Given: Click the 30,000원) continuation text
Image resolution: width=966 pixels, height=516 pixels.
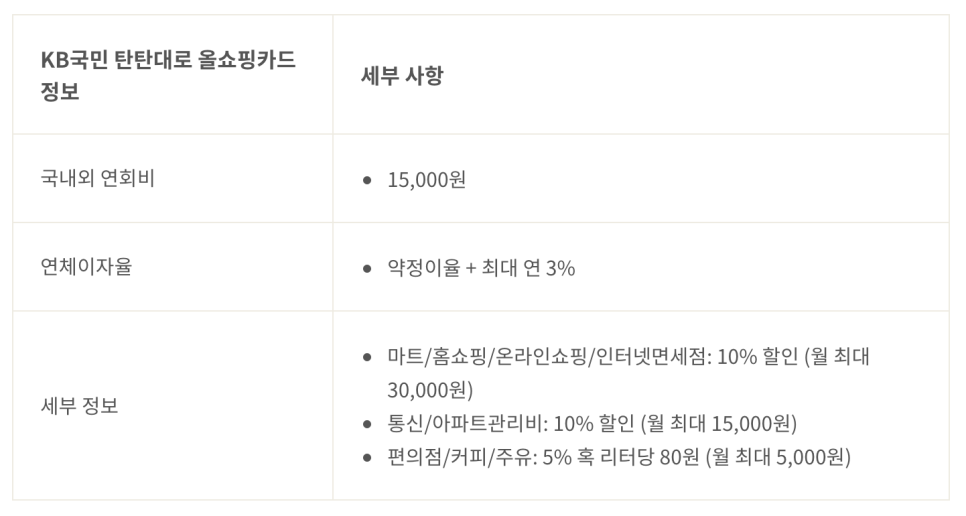Looking at the screenshot, I should tap(430, 390).
